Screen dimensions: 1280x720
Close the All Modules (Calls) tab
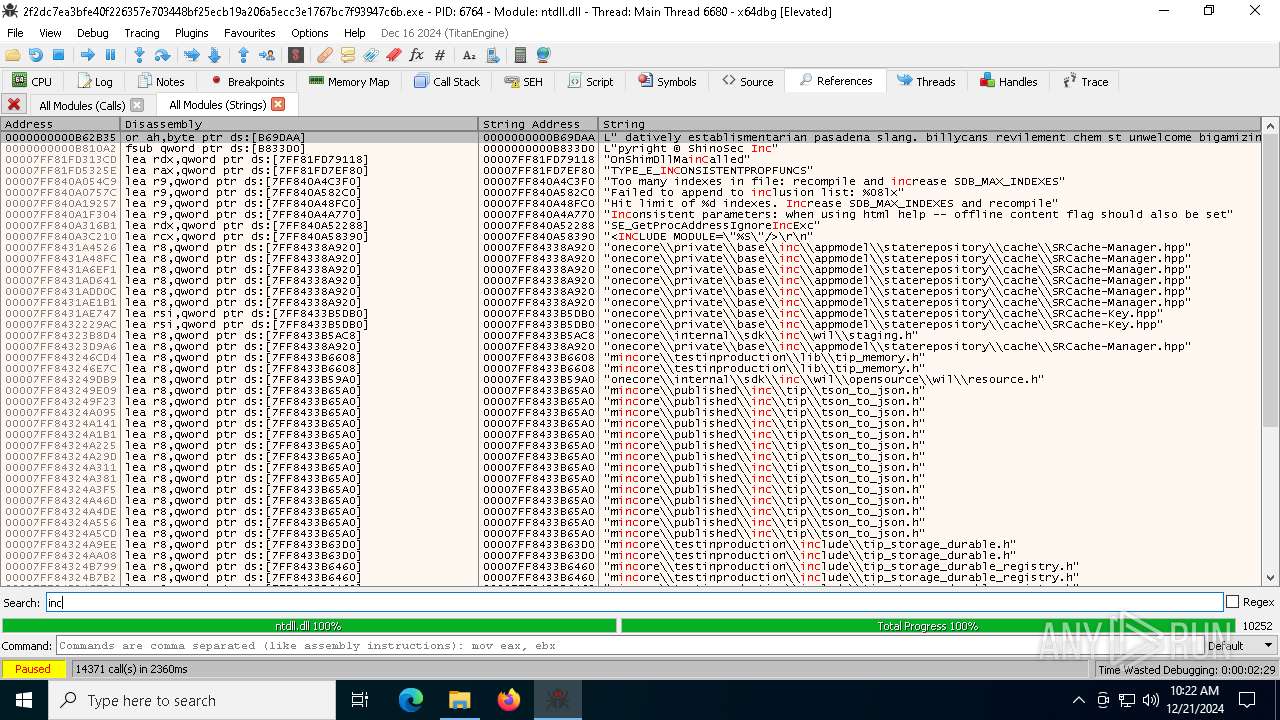tap(137, 105)
